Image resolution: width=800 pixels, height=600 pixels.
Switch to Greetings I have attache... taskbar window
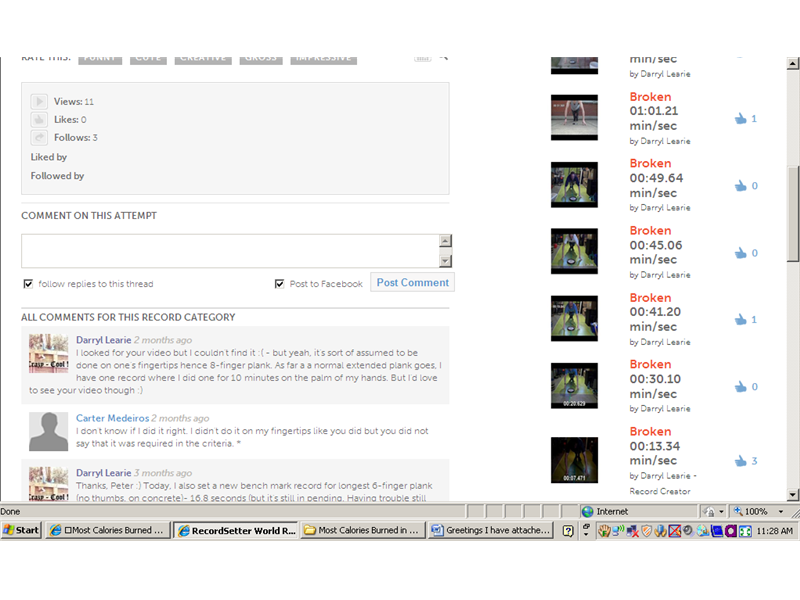click(x=491, y=531)
